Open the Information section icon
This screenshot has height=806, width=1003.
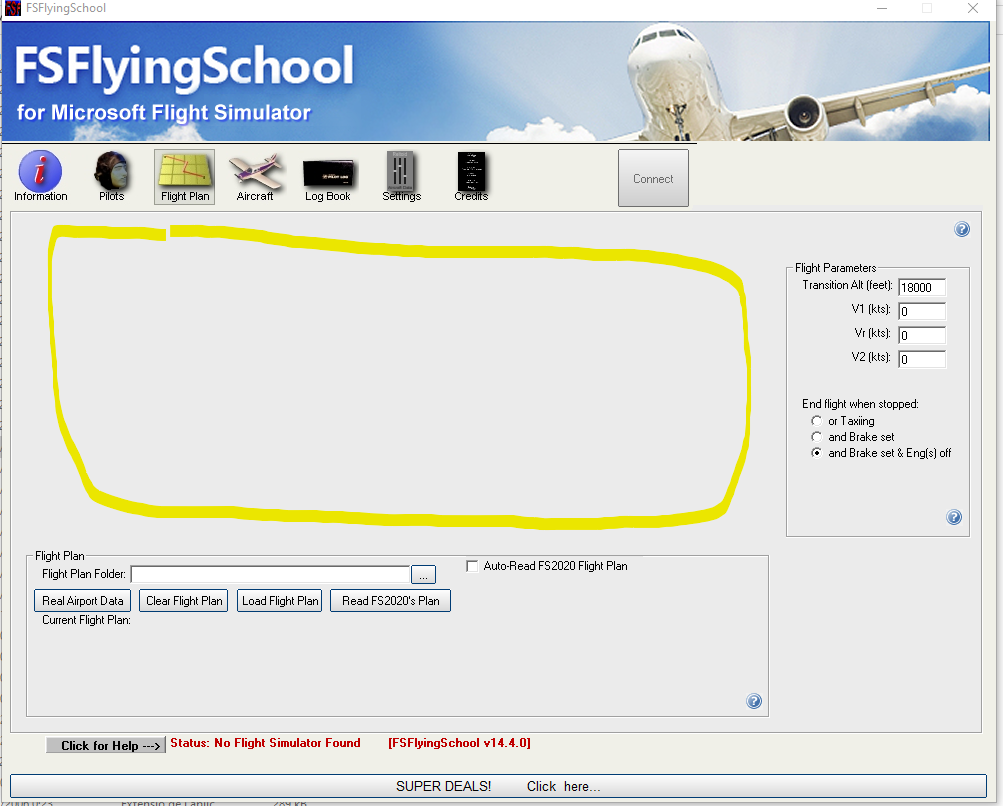point(40,177)
